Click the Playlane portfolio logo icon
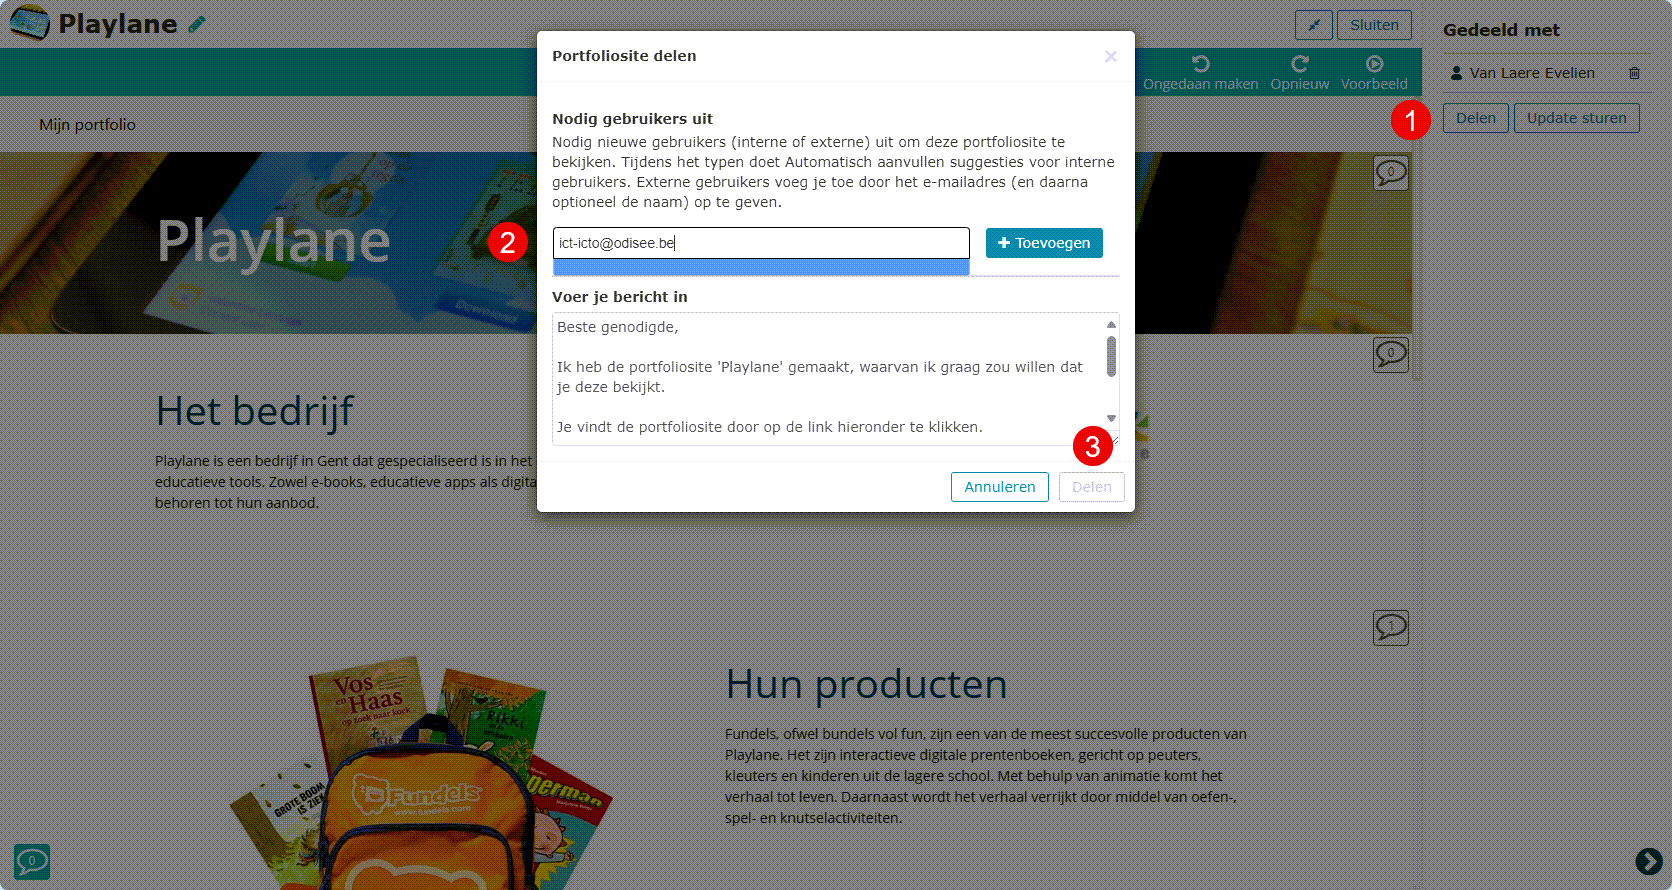The image size is (1672, 890). click(29, 23)
